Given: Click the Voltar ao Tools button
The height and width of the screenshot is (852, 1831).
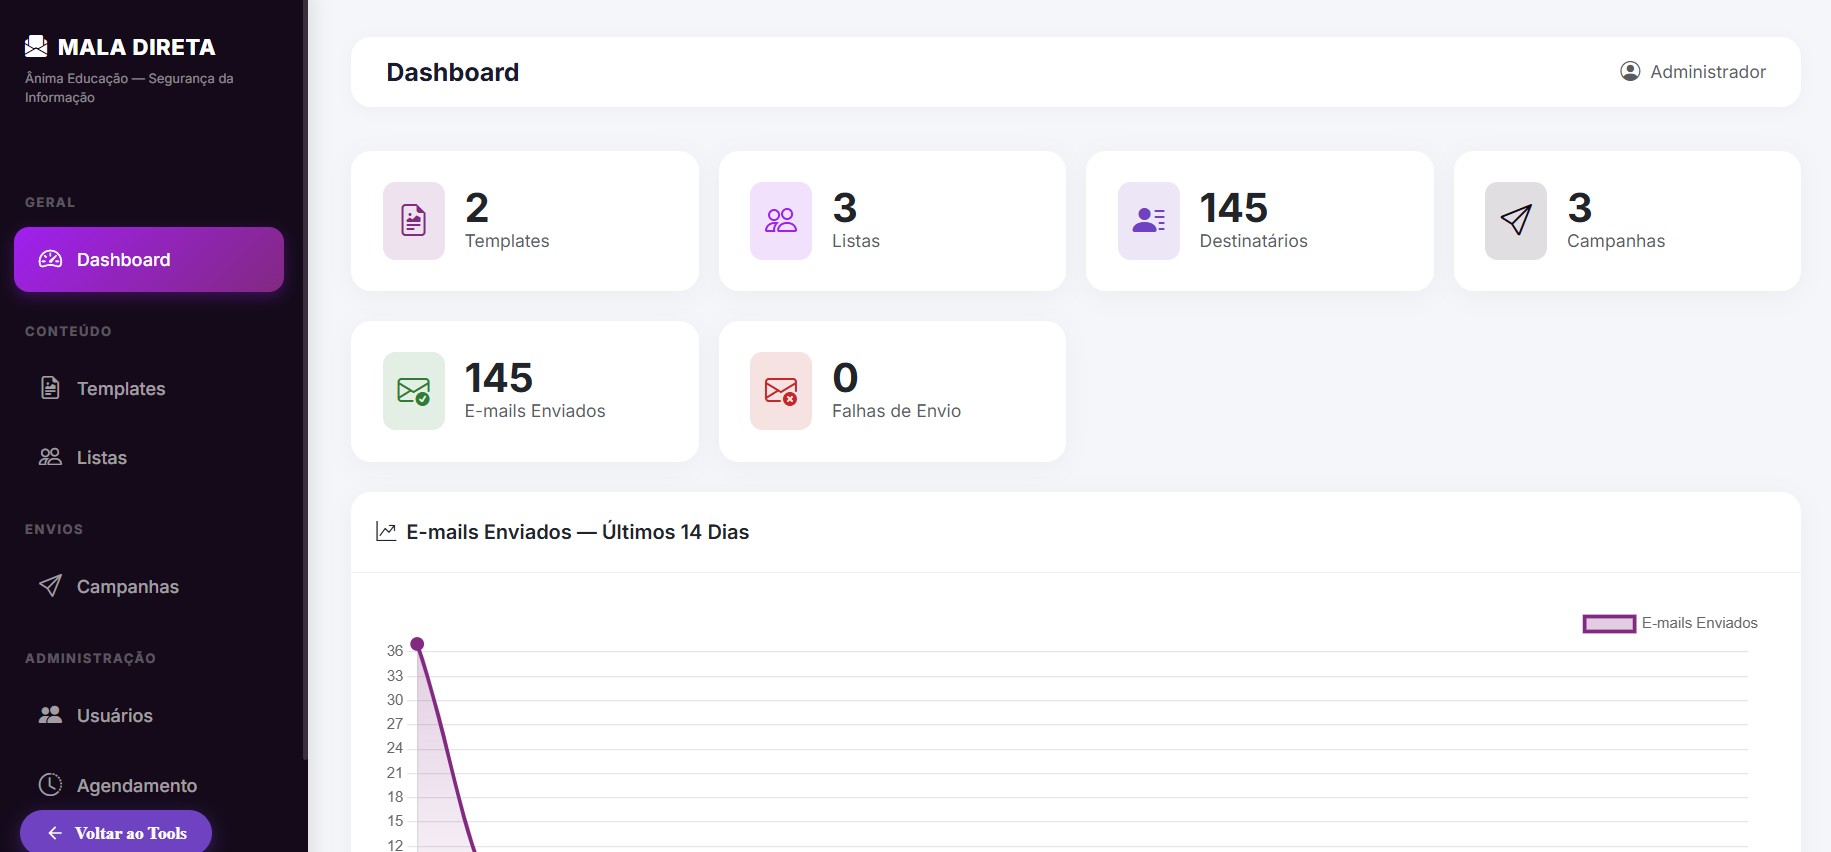Looking at the screenshot, I should (x=116, y=832).
